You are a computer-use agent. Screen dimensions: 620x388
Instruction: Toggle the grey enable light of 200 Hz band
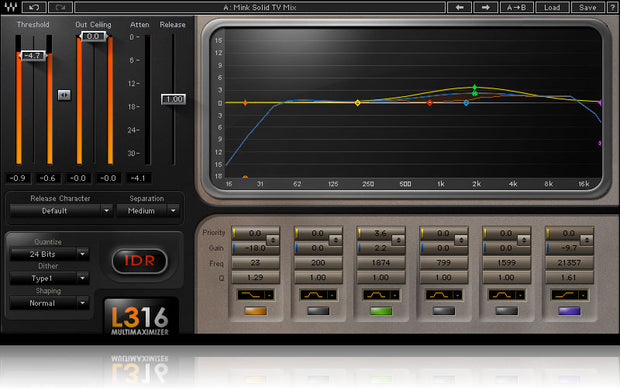coord(318,311)
